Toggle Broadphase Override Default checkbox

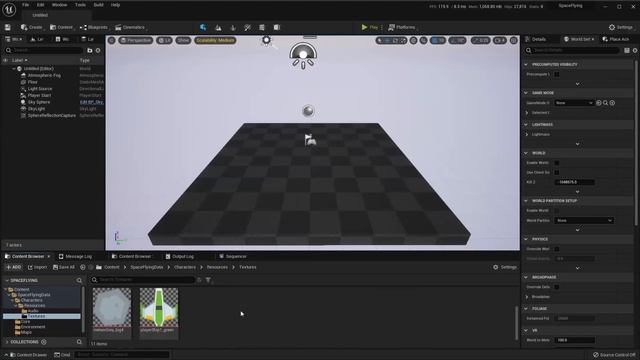[x=557, y=287]
